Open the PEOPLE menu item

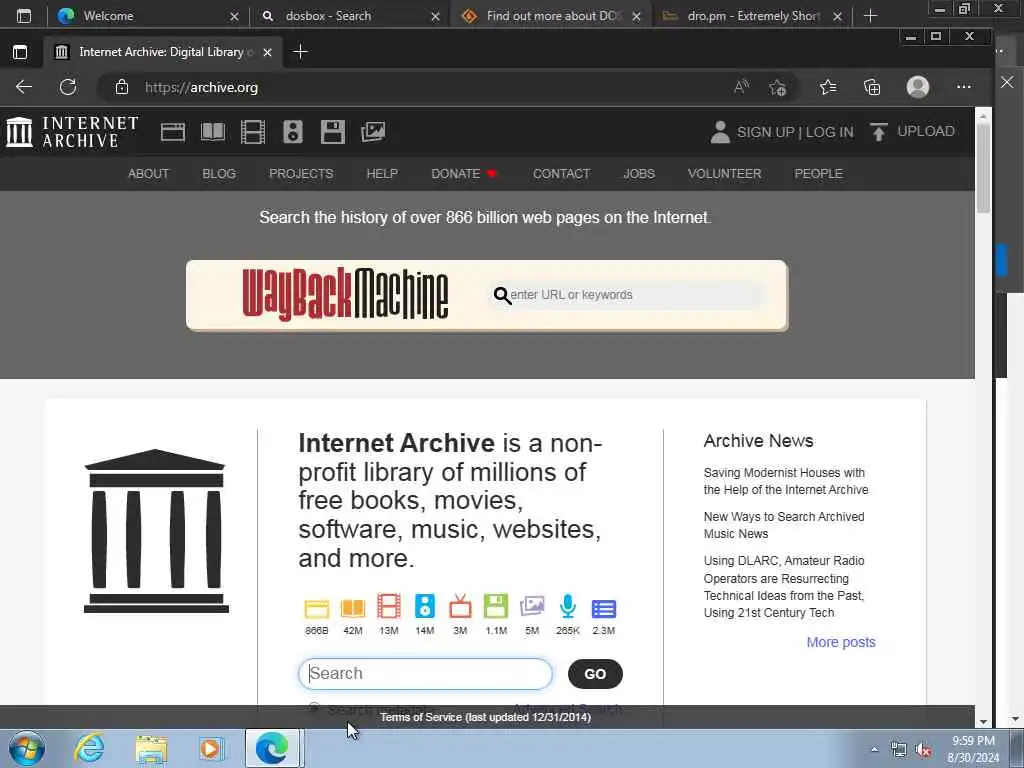coord(818,174)
